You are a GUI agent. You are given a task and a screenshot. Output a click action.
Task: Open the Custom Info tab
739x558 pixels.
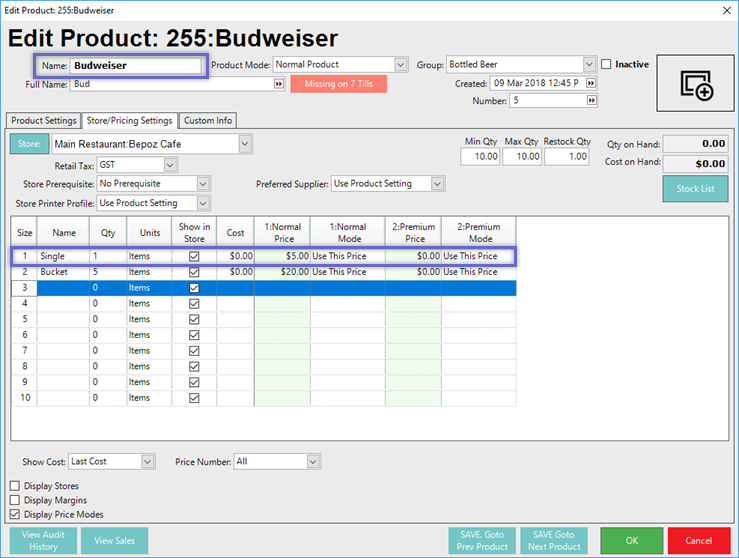pyautogui.click(x=207, y=121)
